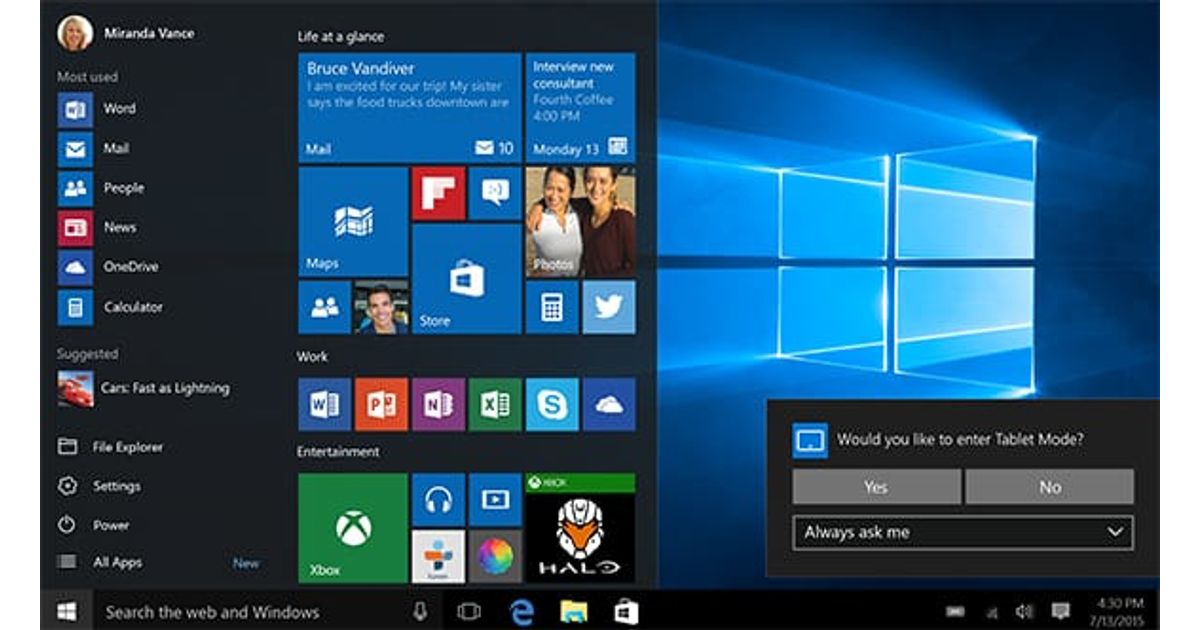Click the Microsoft Edge taskbar icon
Screen dimensions: 1200x630
(x=521, y=611)
